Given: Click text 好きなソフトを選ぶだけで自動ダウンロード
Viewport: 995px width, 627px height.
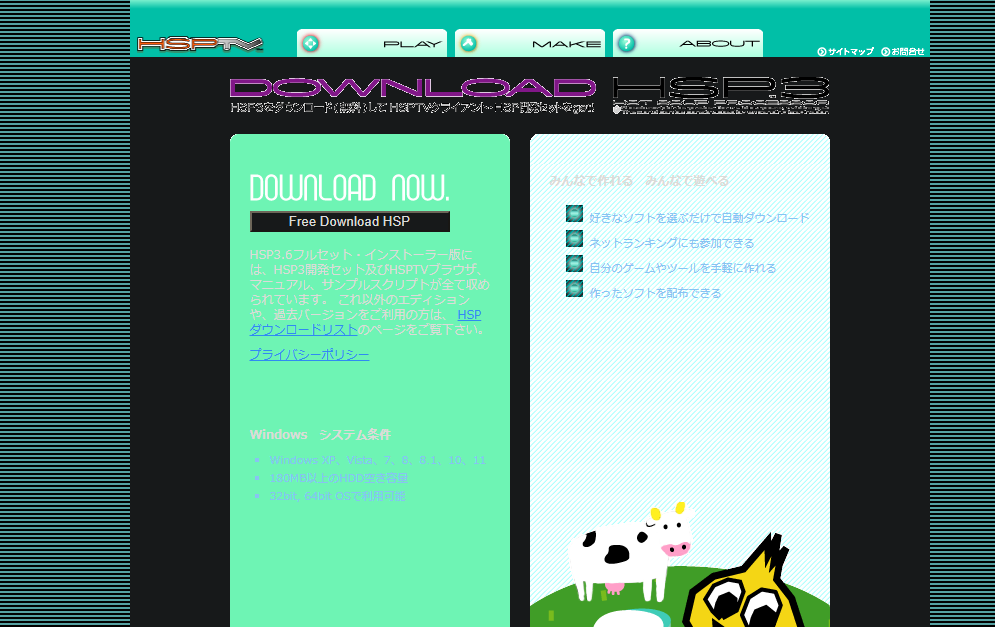Looking at the screenshot, I should (x=699, y=218).
